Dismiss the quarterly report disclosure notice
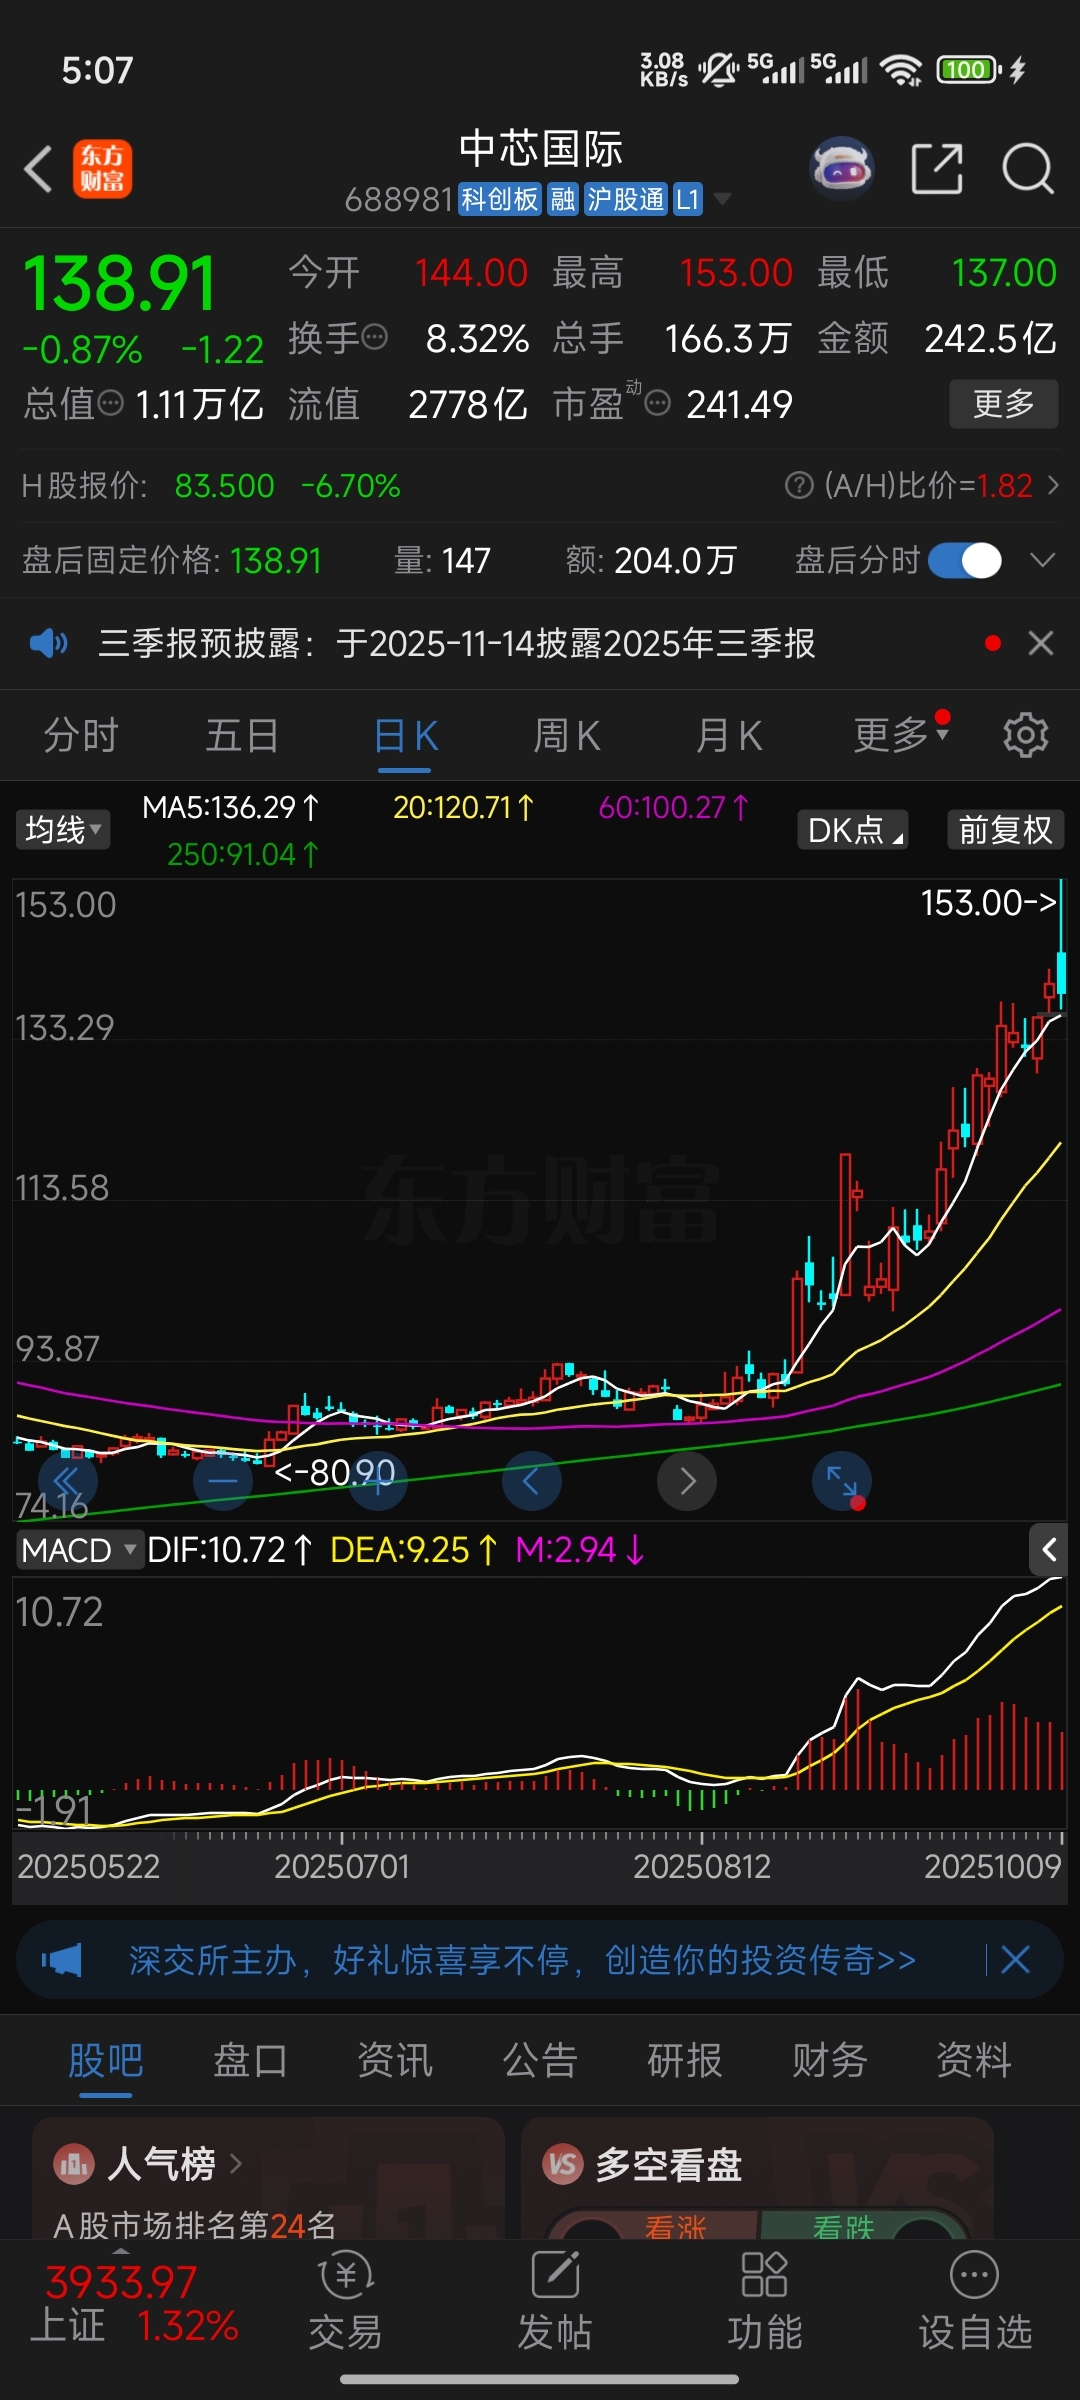This screenshot has width=1080, height=2400. click(x=1041, y=643)
